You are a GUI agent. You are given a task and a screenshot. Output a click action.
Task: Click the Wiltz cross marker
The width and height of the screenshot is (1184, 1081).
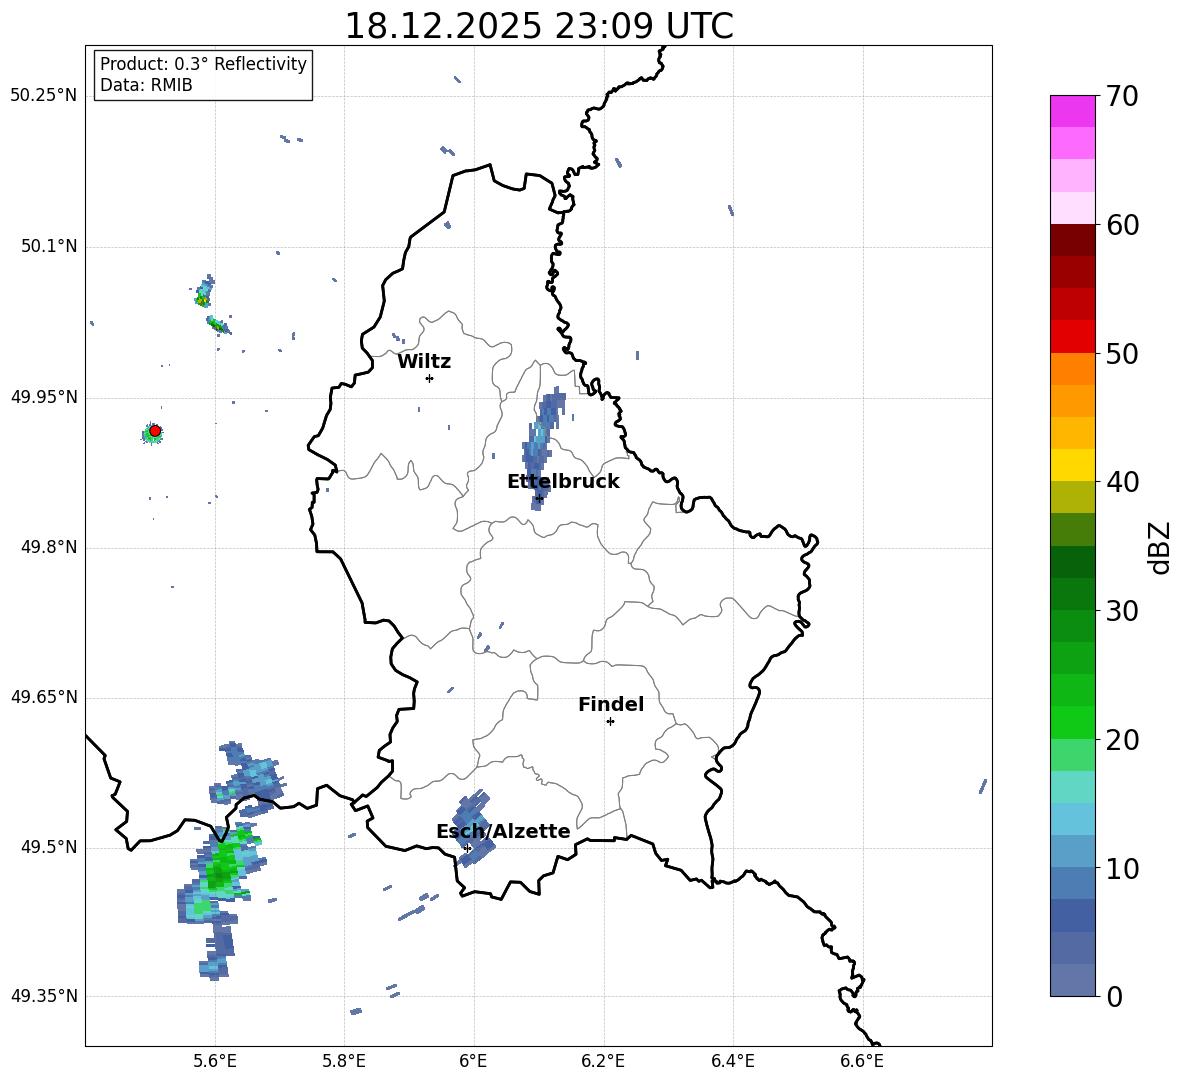[x=430, y=378]
